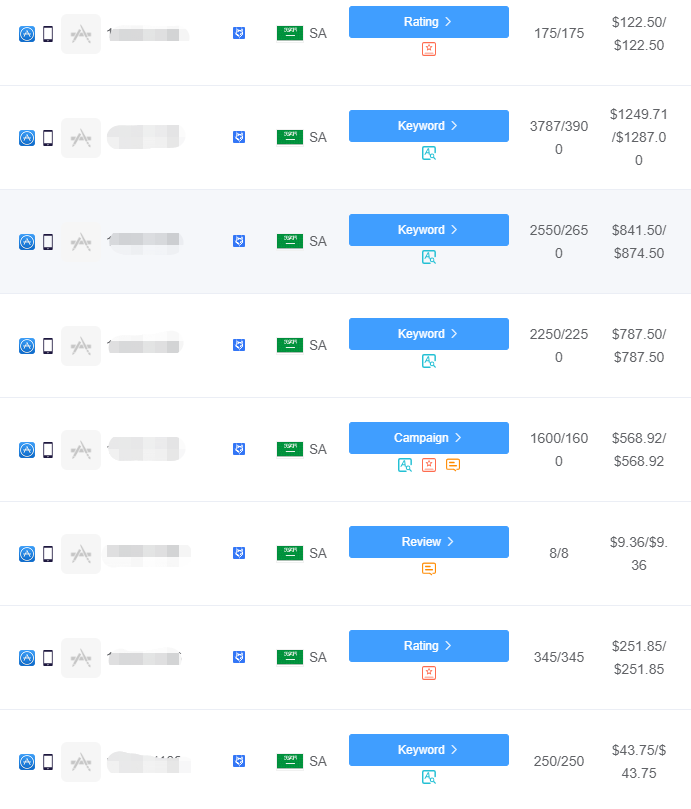This screenshot has width=691, height=809.
Task: Click the App Store icon in the $841.50 row
Action: pyautogui.click(x=27, y=241)
